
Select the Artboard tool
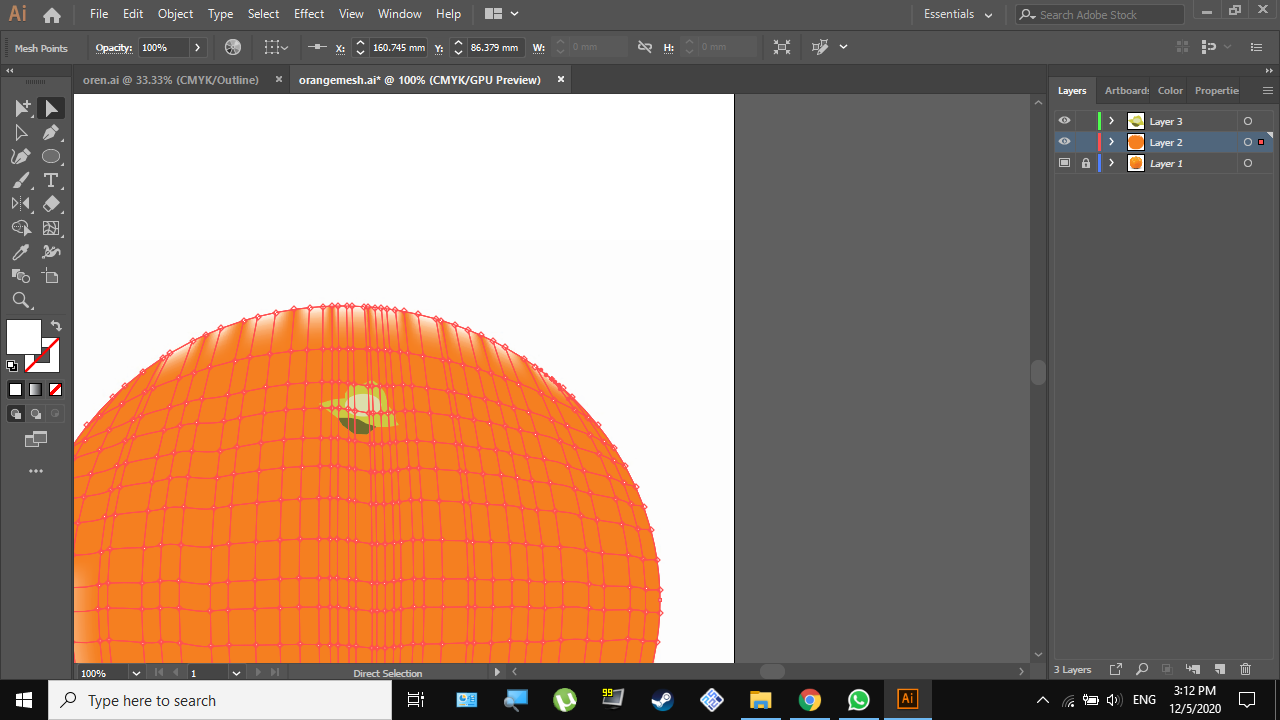tap(51, 276)
